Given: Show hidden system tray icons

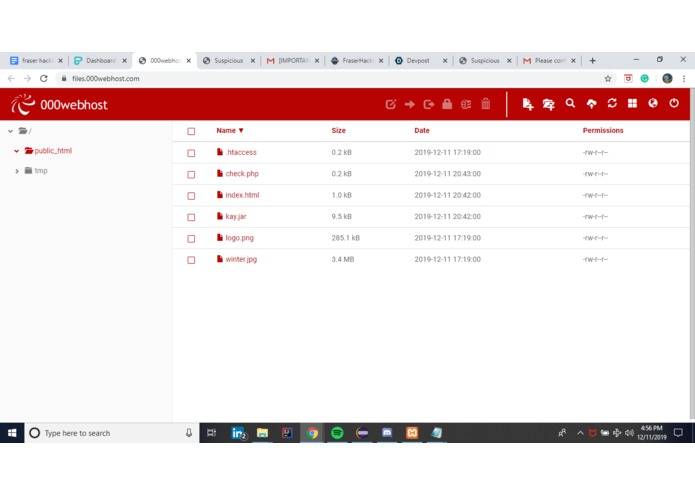Looking at the screenshot, I should 580,433.
